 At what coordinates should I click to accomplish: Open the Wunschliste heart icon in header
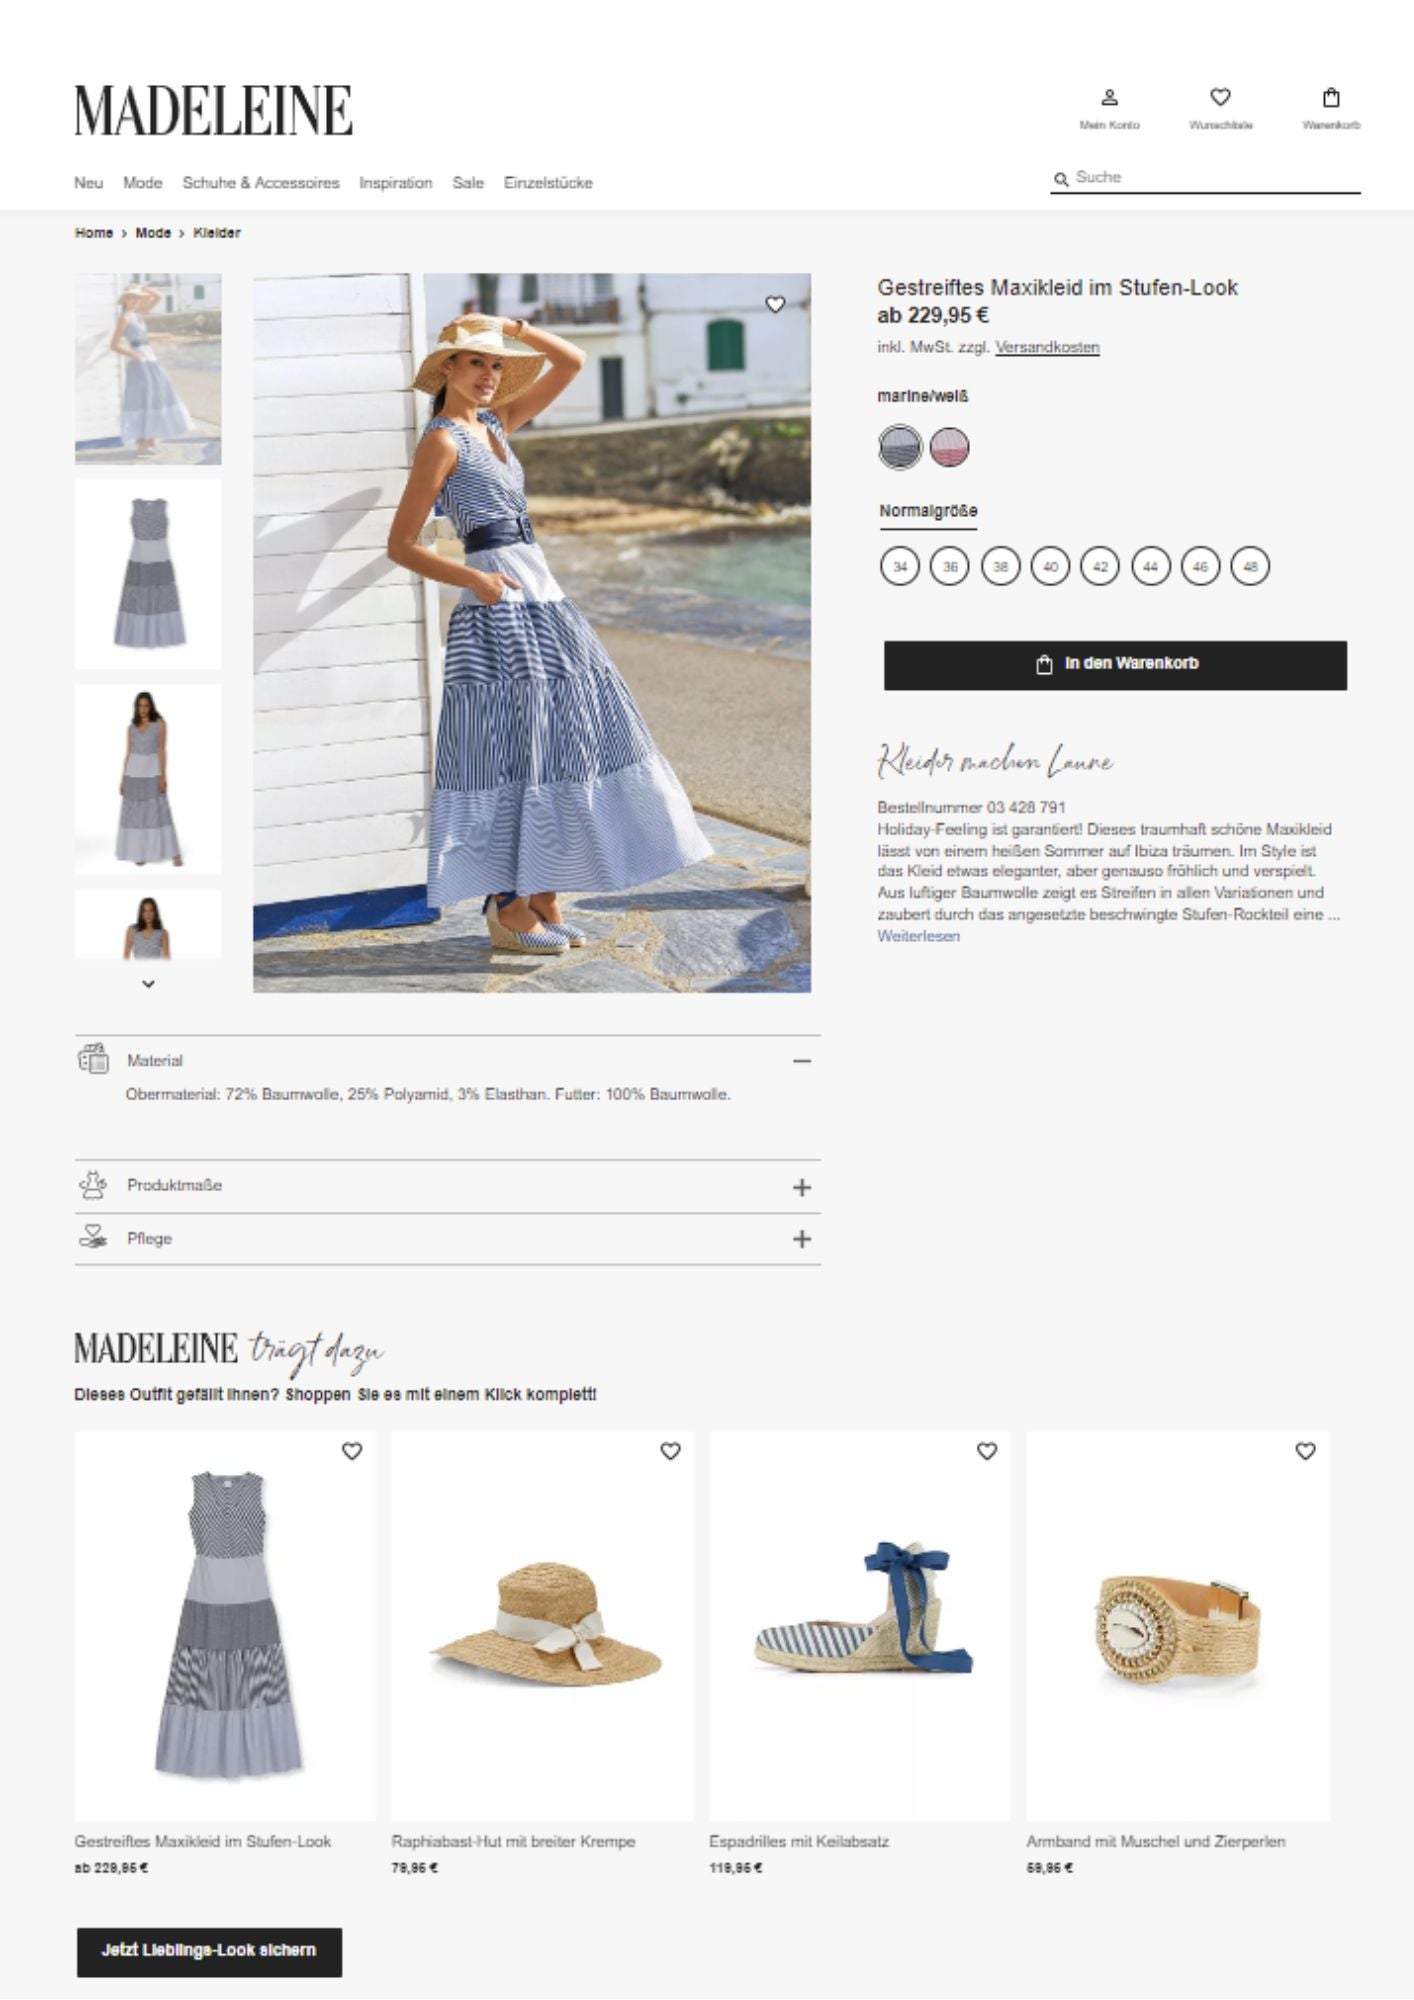(1220, 97)
